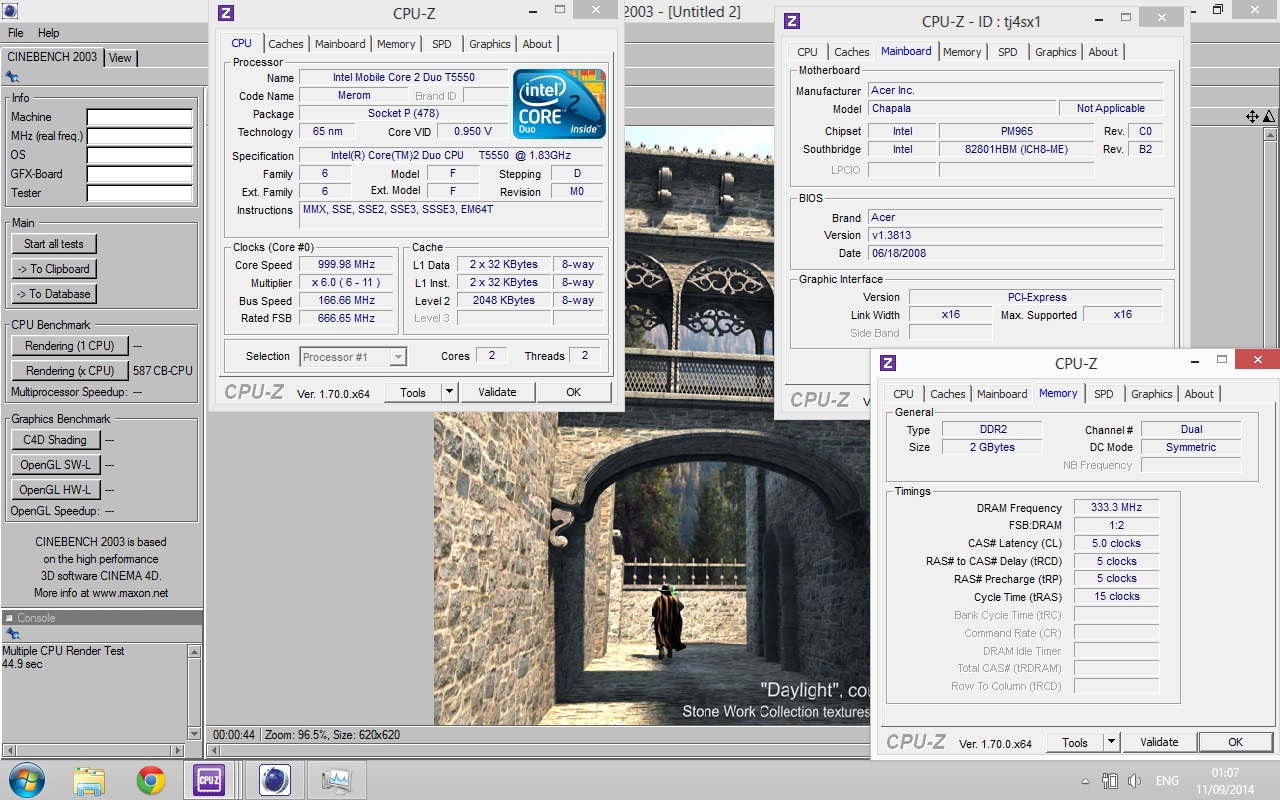Click the Console scrollbar down arrow

coord(194,734)
